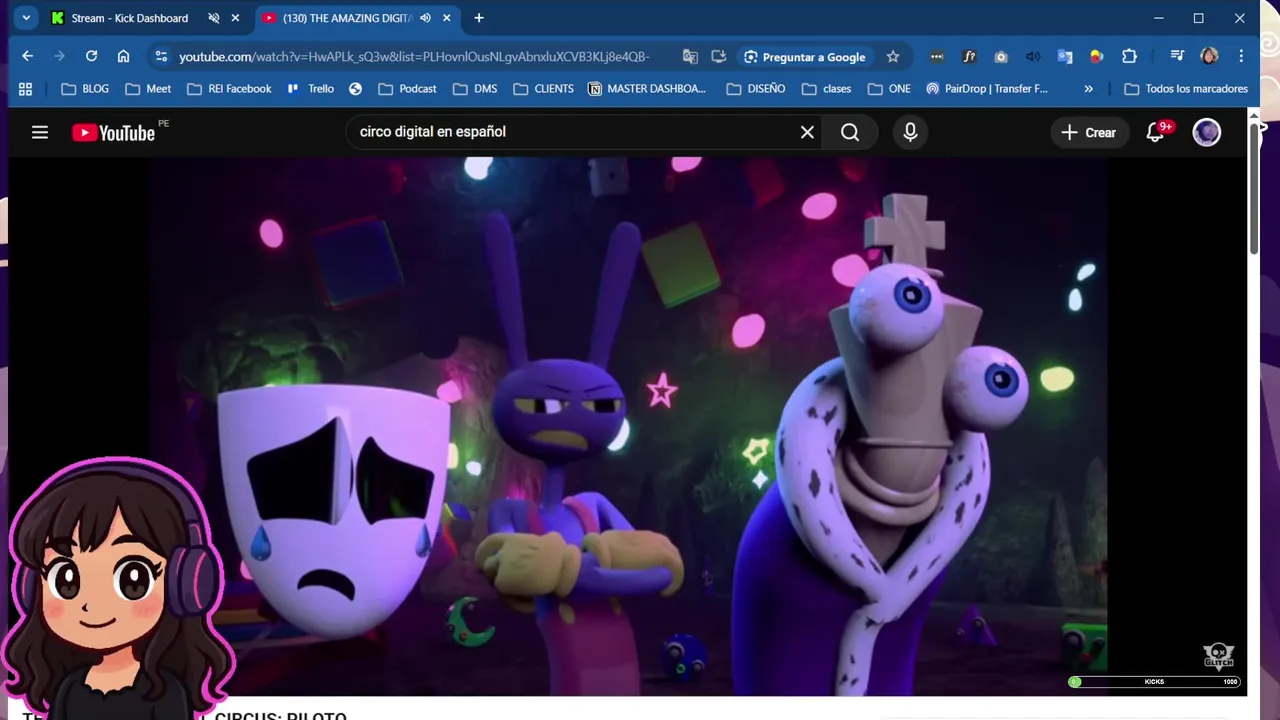This screenshot has height=720, width=1280.
Task: Clear the search text with the X
Action: 807,132
